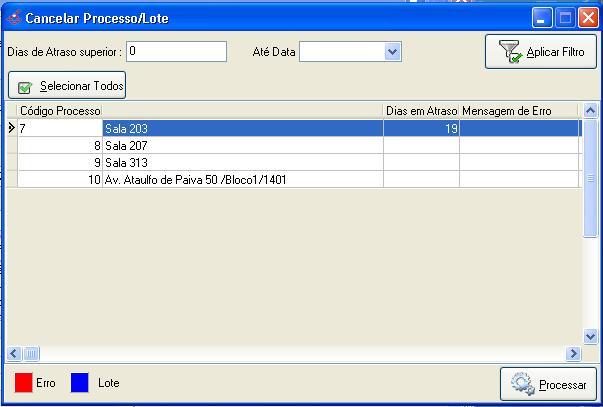Click the Código Processo column header
603x407 pixels.
click(x=60, y=111)
